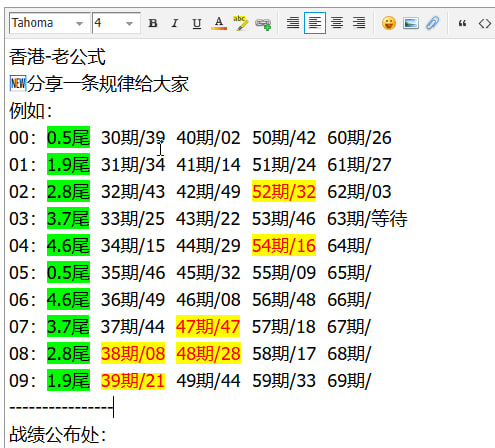Align text to the right

click(x=359, y=23)
